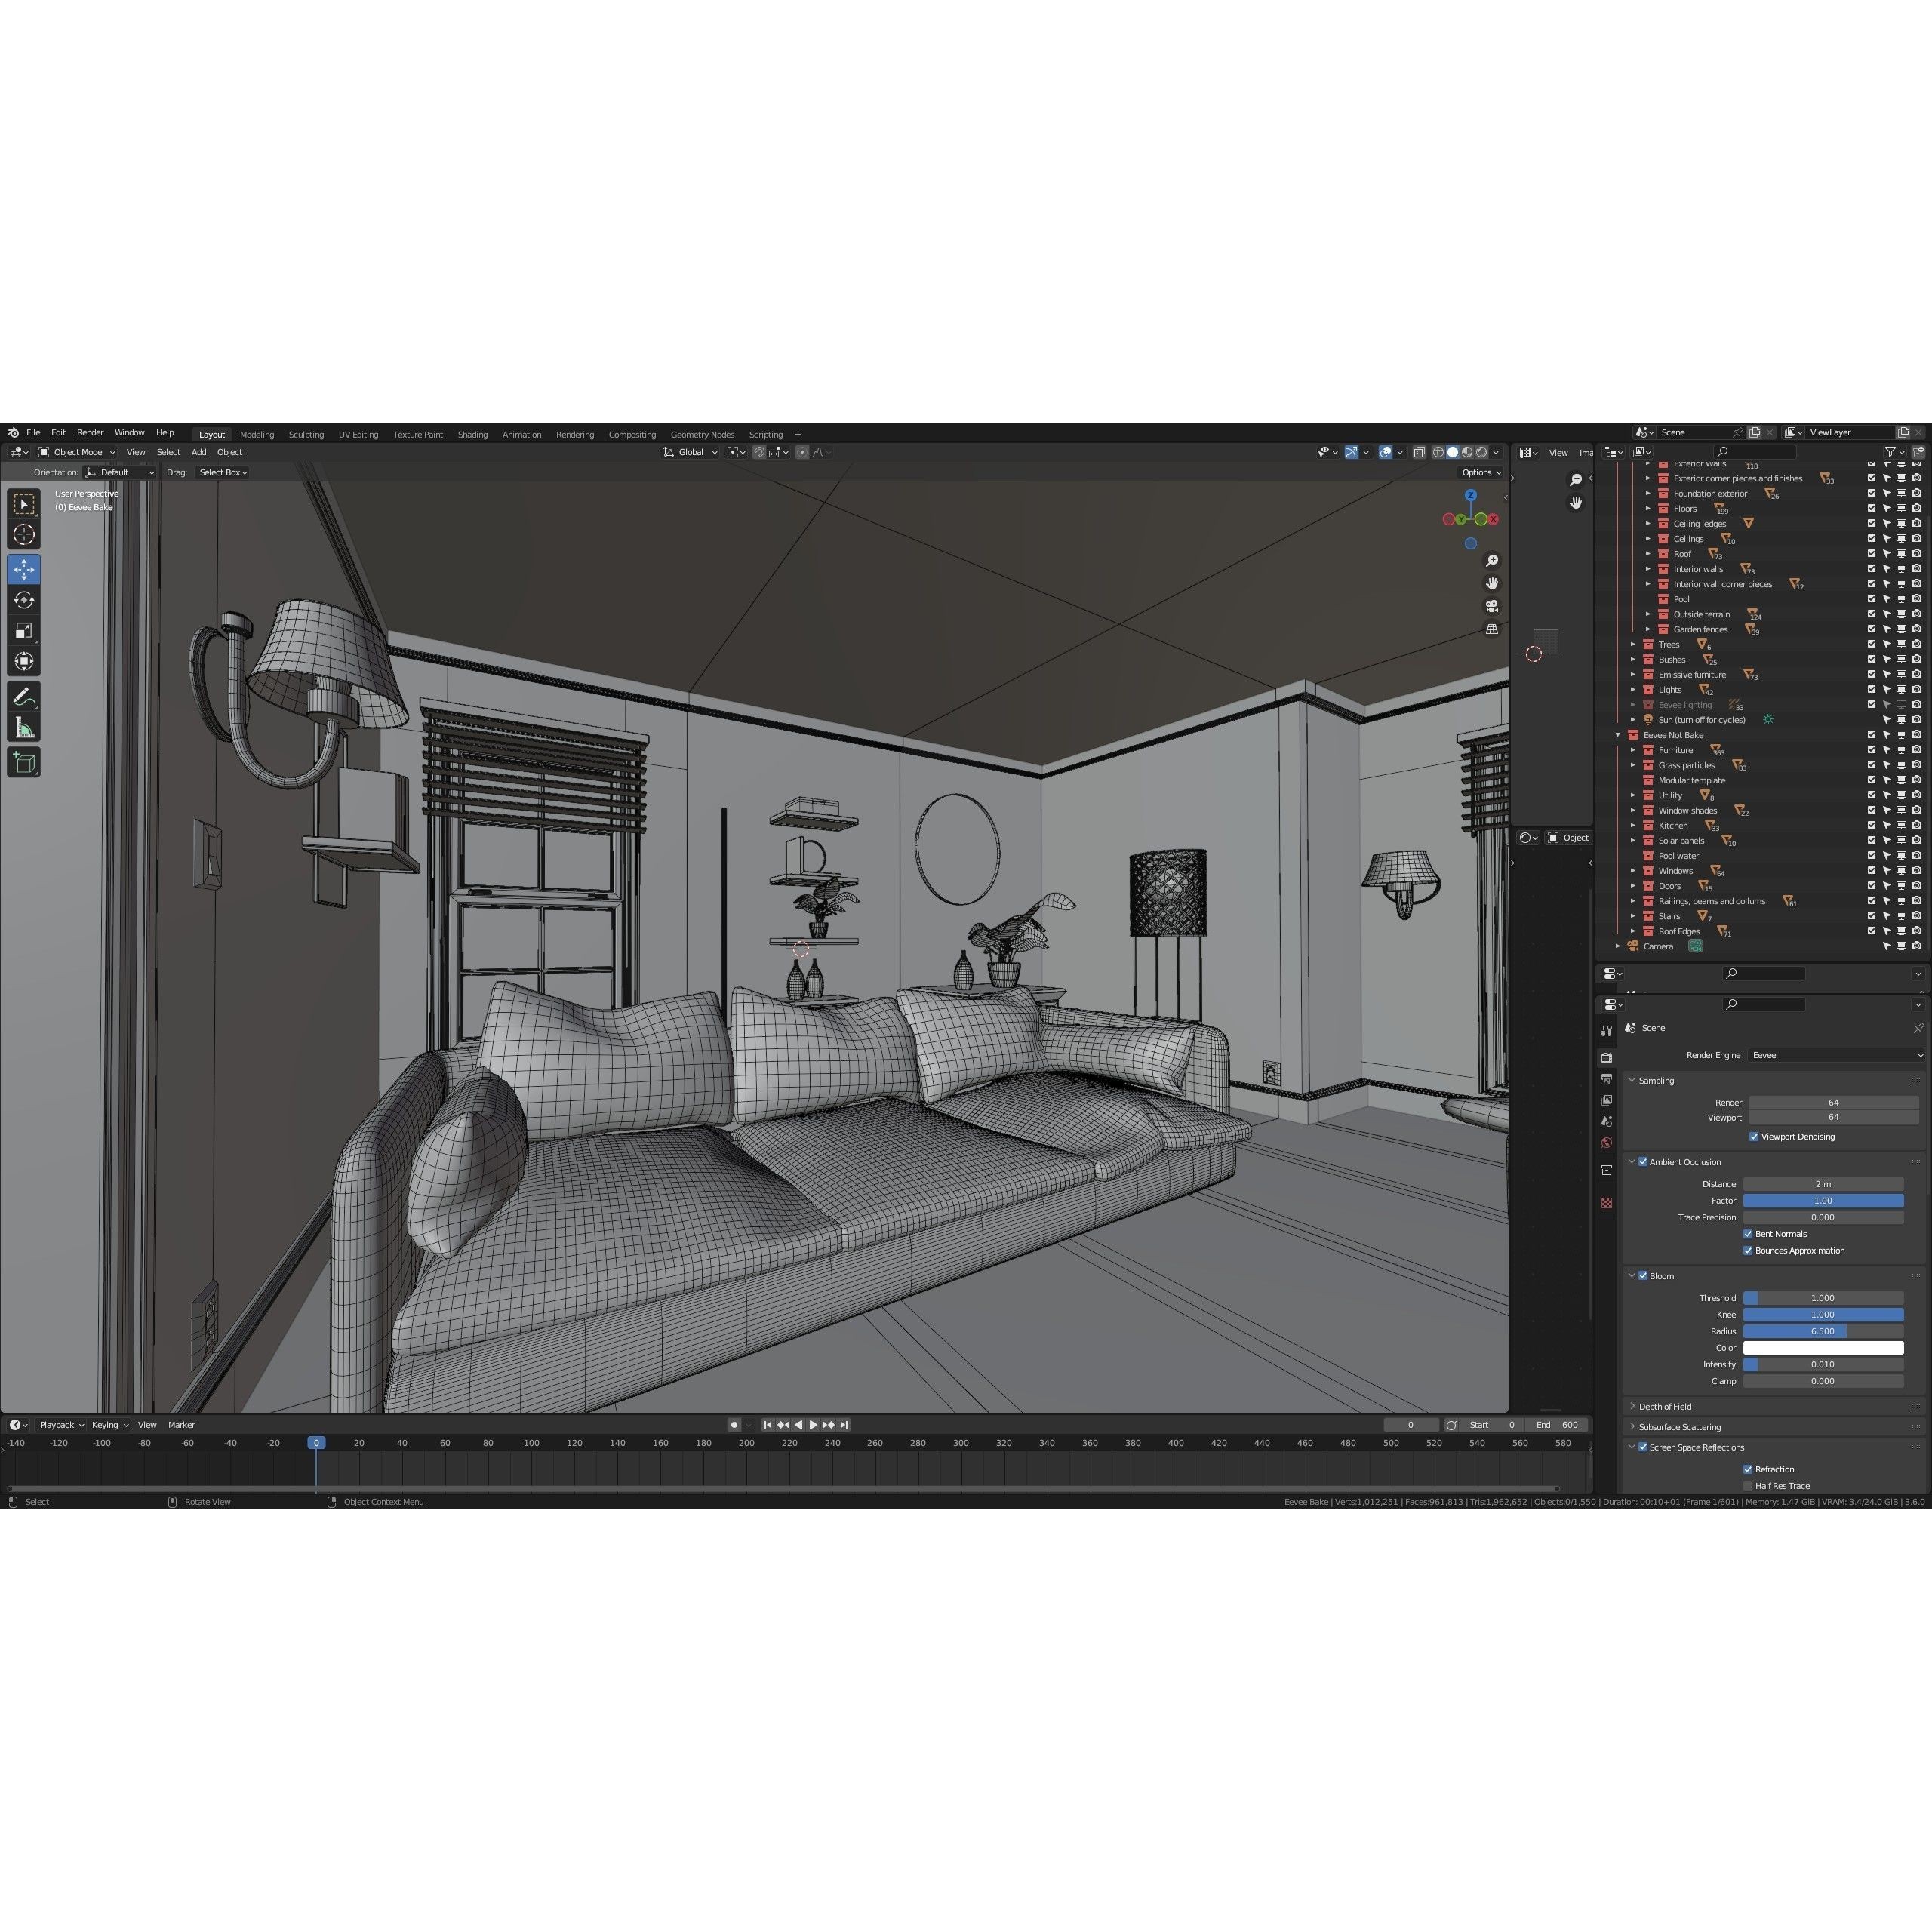Open the outliner filter options
This screenshot has height=1932, width=1932.
(x=1890, y=452)
